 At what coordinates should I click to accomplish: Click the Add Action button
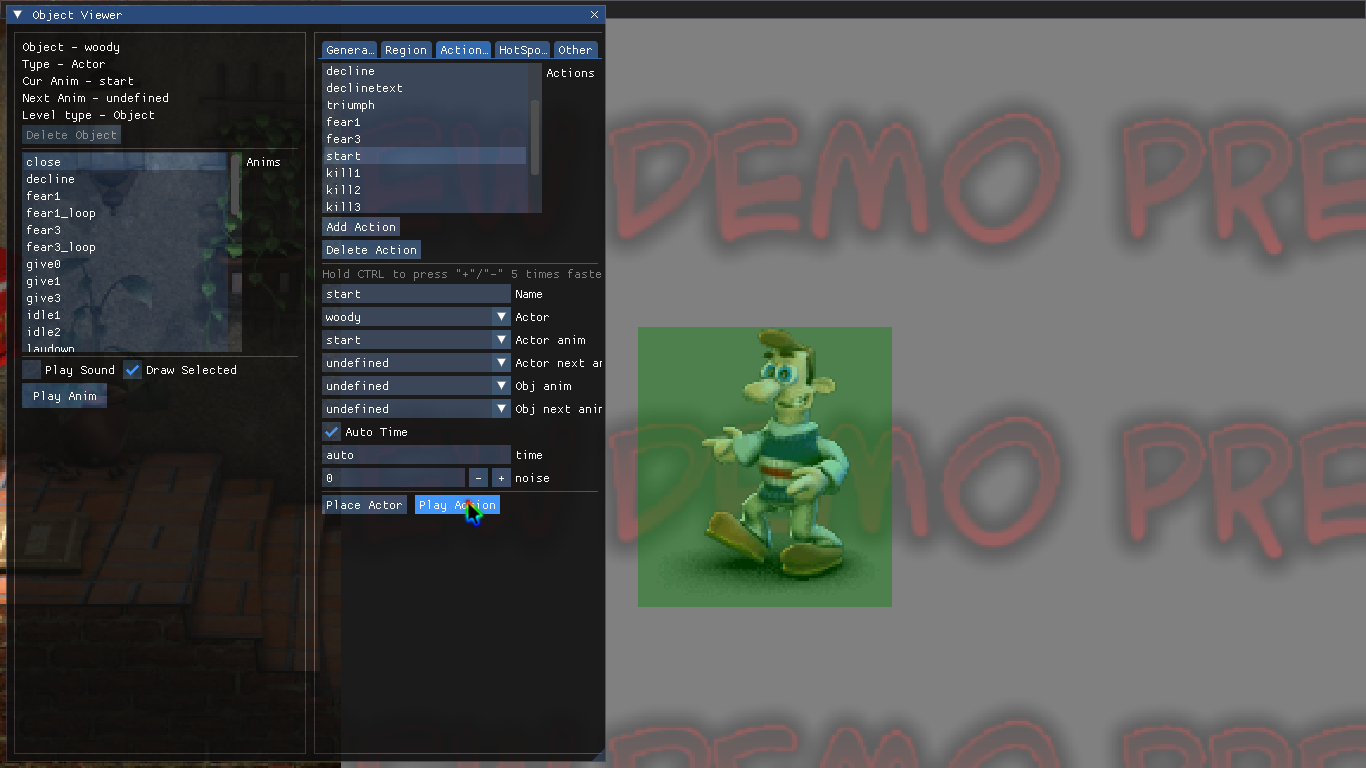click(361, 227)
